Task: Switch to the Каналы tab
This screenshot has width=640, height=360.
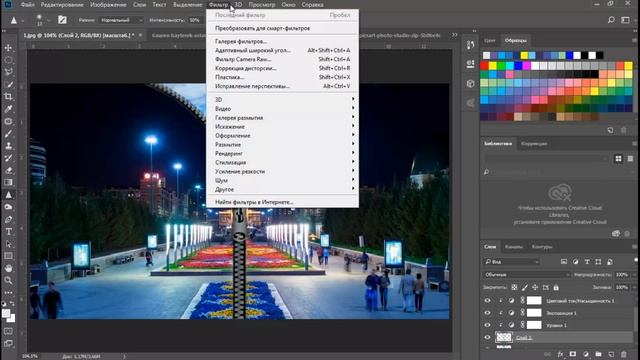Action: 513,247
